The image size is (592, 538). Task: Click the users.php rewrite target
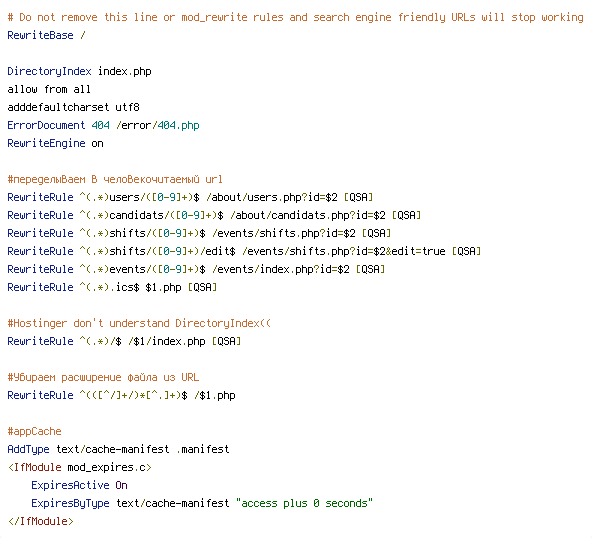click(x=272, y=197)
